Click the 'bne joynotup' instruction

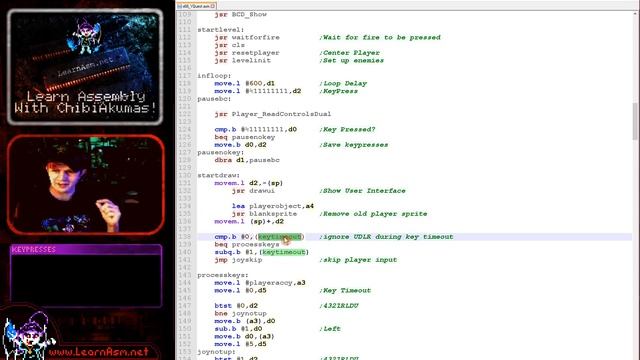[x=240, y=314]
